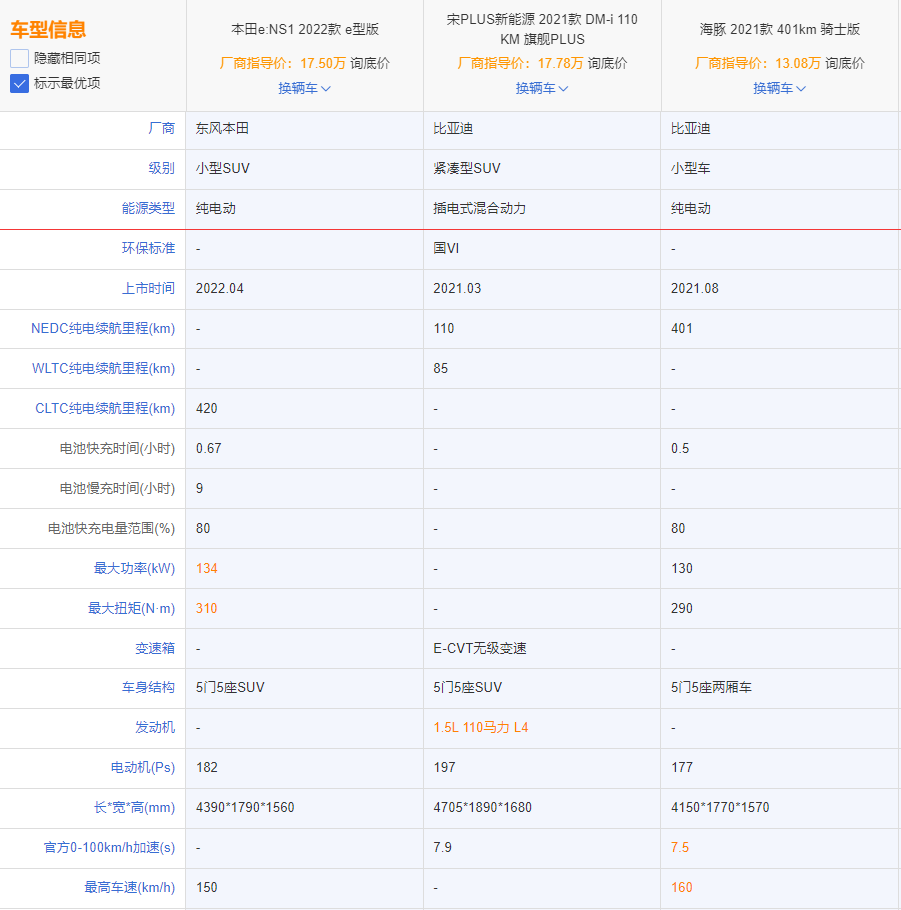901x910 pixels.
Task: Click the 环保标准 row label
Action: point(148,248)
